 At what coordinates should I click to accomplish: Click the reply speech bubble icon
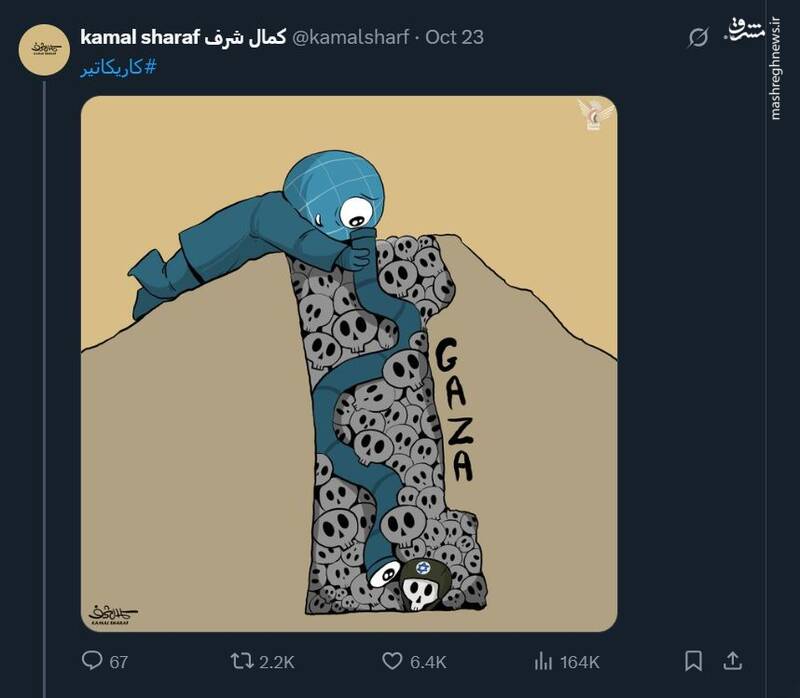[92, 661]
